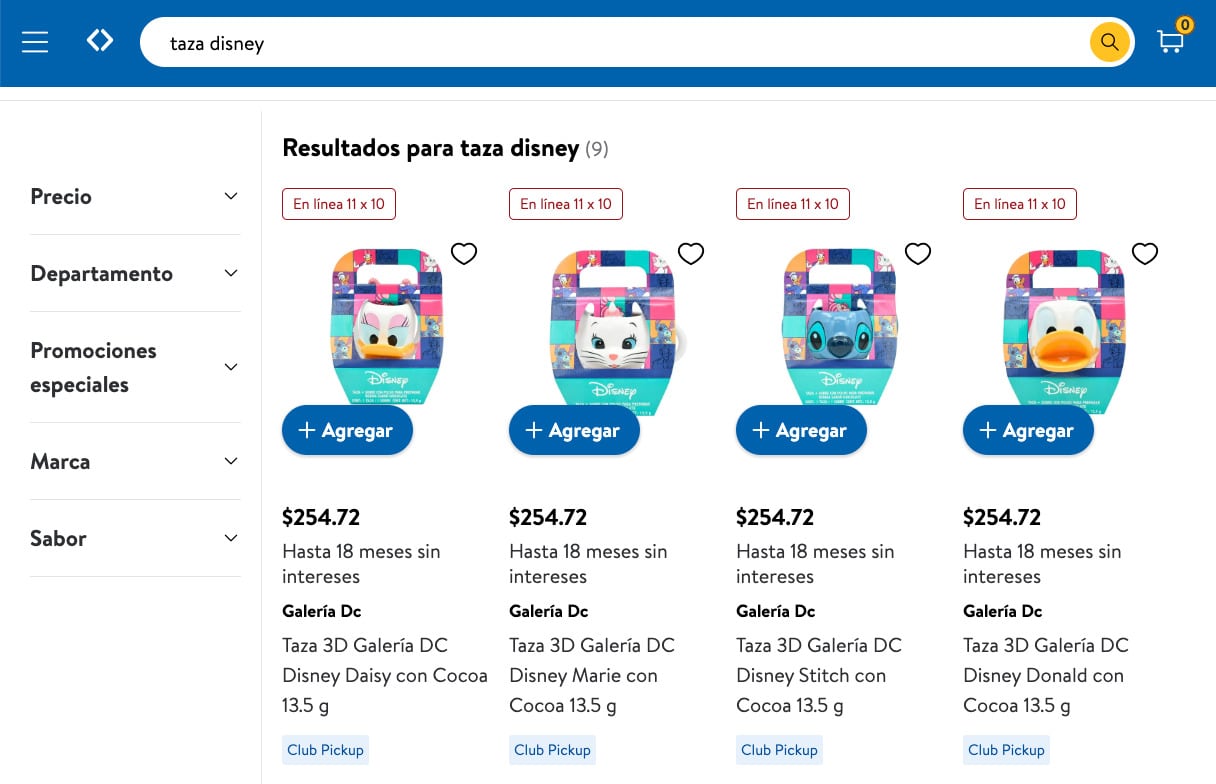Expand Promociones especiales filters
The image size is (1216, 784).
(135, 367)
